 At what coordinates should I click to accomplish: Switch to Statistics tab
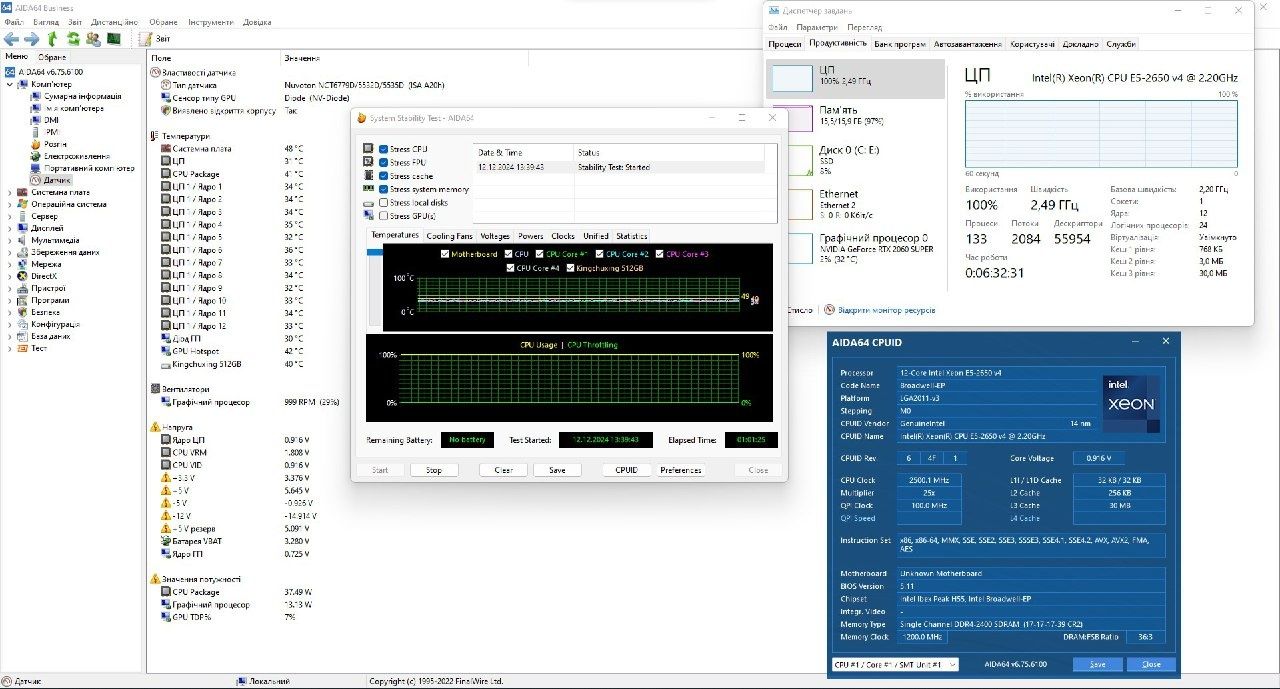pyautogui.click(x=632, y=236)
